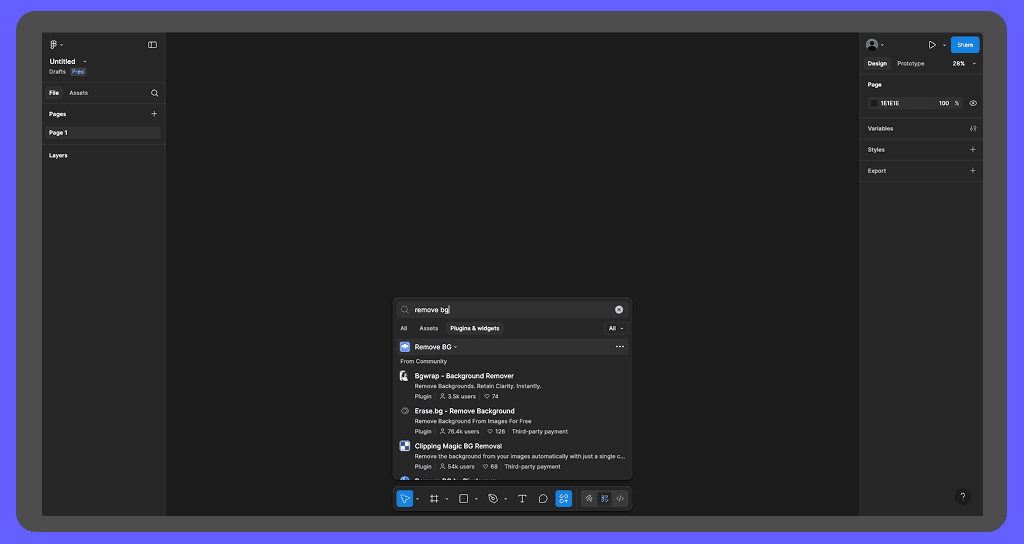Switch to the Prototype tab
Screen dimensions: 1024x544
[x=910, y=63]
